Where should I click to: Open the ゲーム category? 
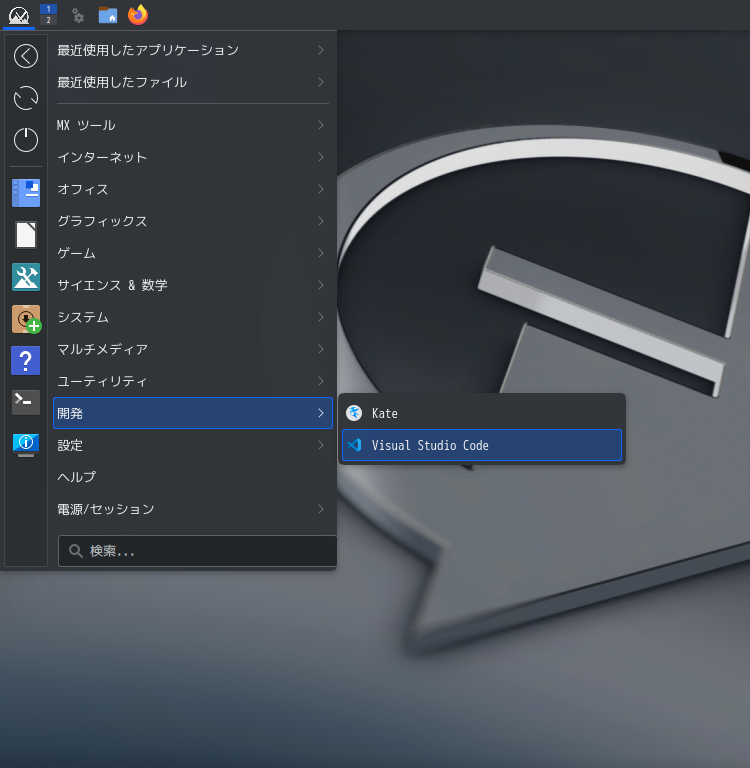pos(193,253)
